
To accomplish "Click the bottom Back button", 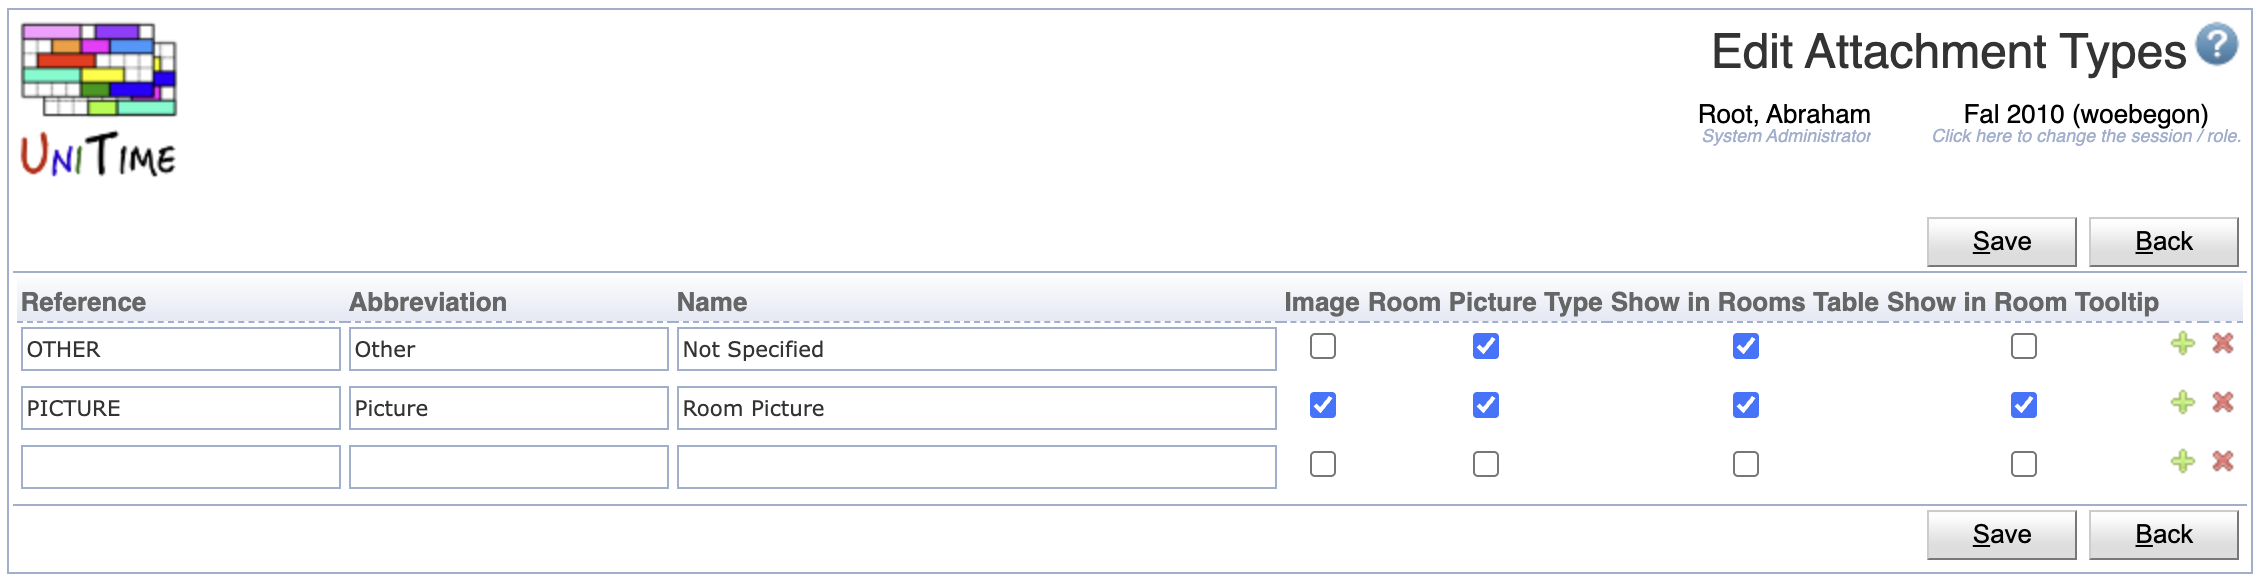I will tap(2164, 535).
